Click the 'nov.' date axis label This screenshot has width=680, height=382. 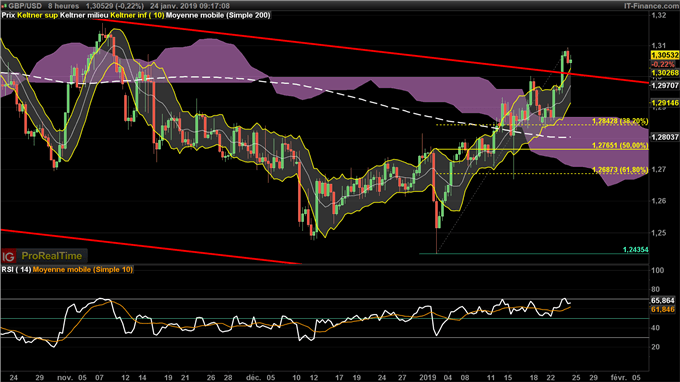click(x=65, y=377)
